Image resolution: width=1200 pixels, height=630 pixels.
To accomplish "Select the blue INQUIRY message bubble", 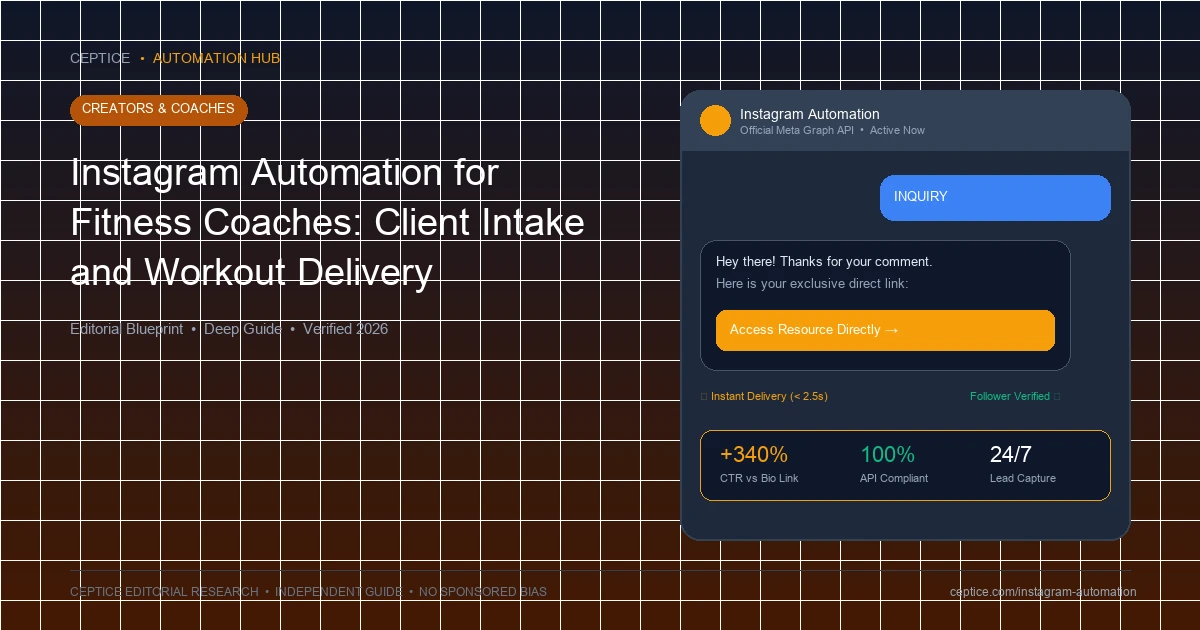I will tap(995, 197).
